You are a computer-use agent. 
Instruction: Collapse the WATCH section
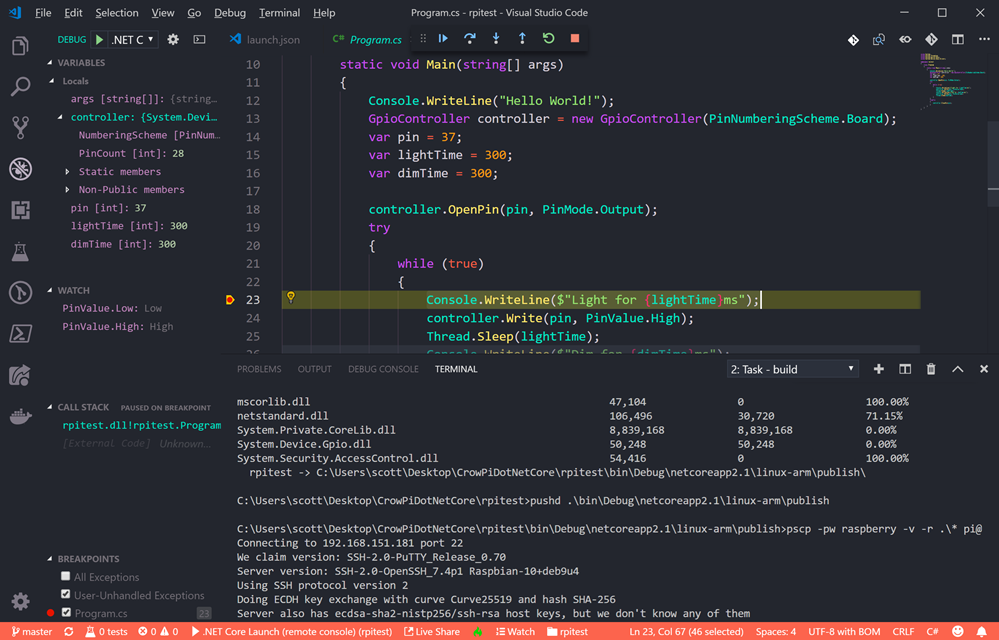tap(50, 290)
